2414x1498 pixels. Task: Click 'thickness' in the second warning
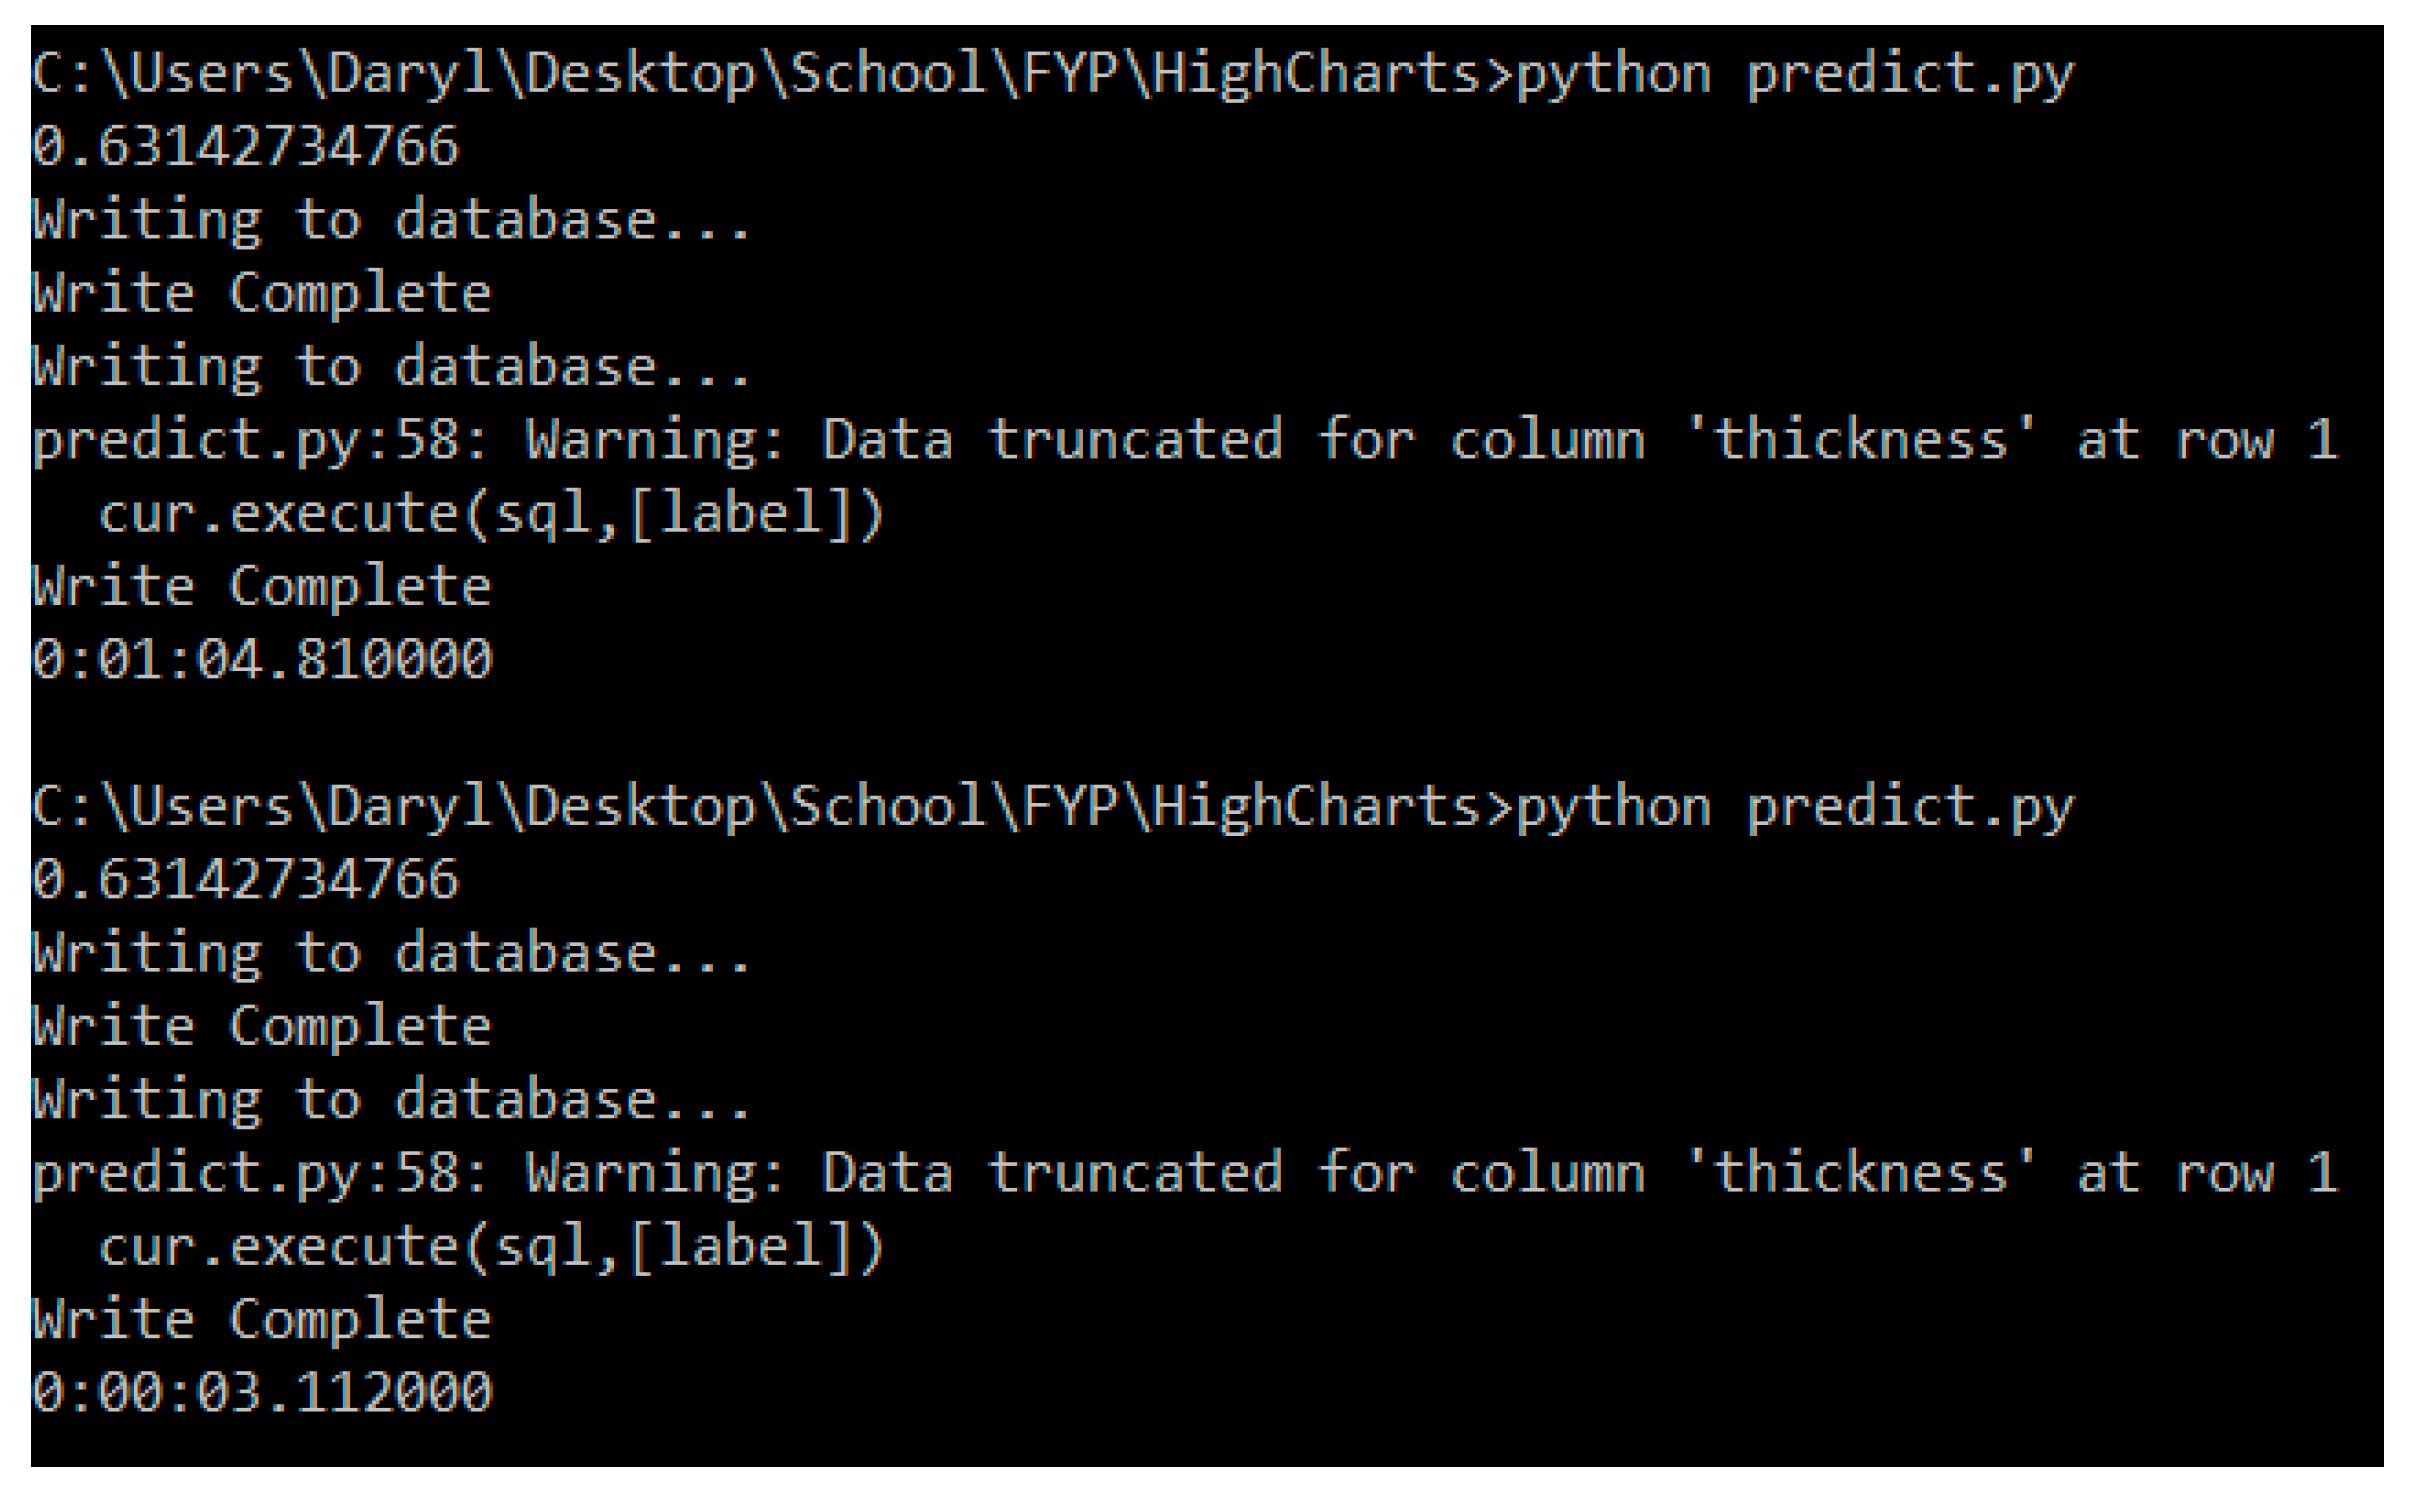(1860, 1173)
